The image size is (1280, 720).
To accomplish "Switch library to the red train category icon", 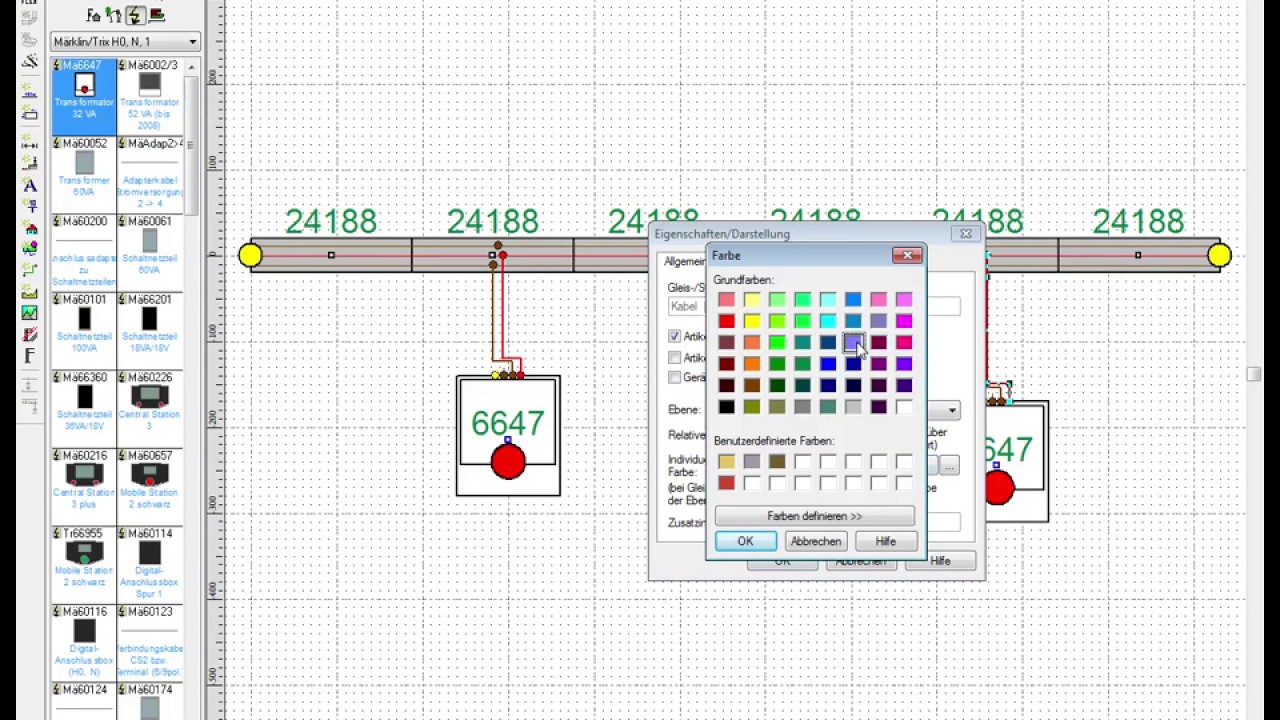I will (x=156, y=15).
